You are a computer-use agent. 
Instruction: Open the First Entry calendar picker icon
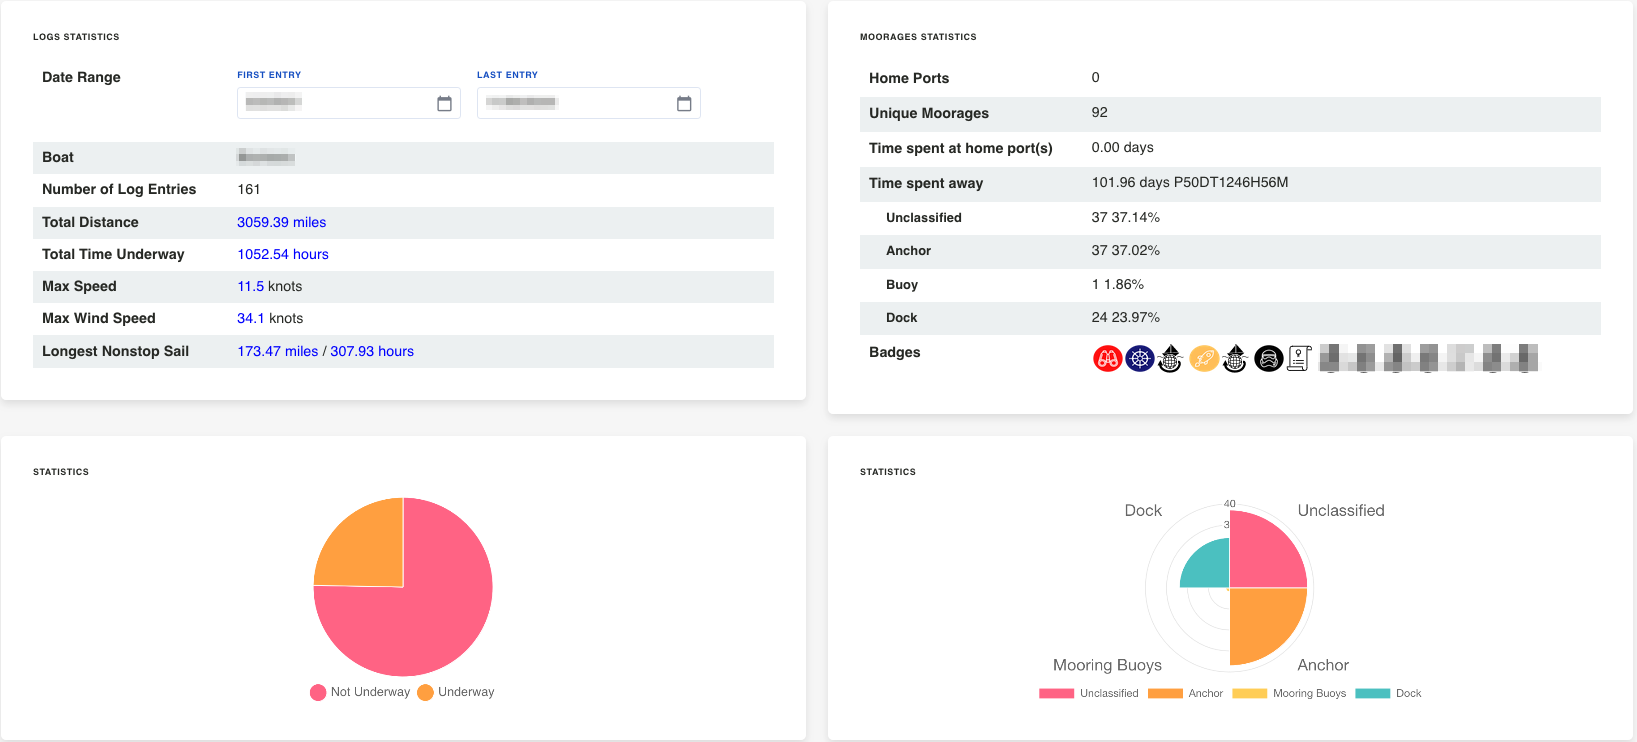pos(444,103)
